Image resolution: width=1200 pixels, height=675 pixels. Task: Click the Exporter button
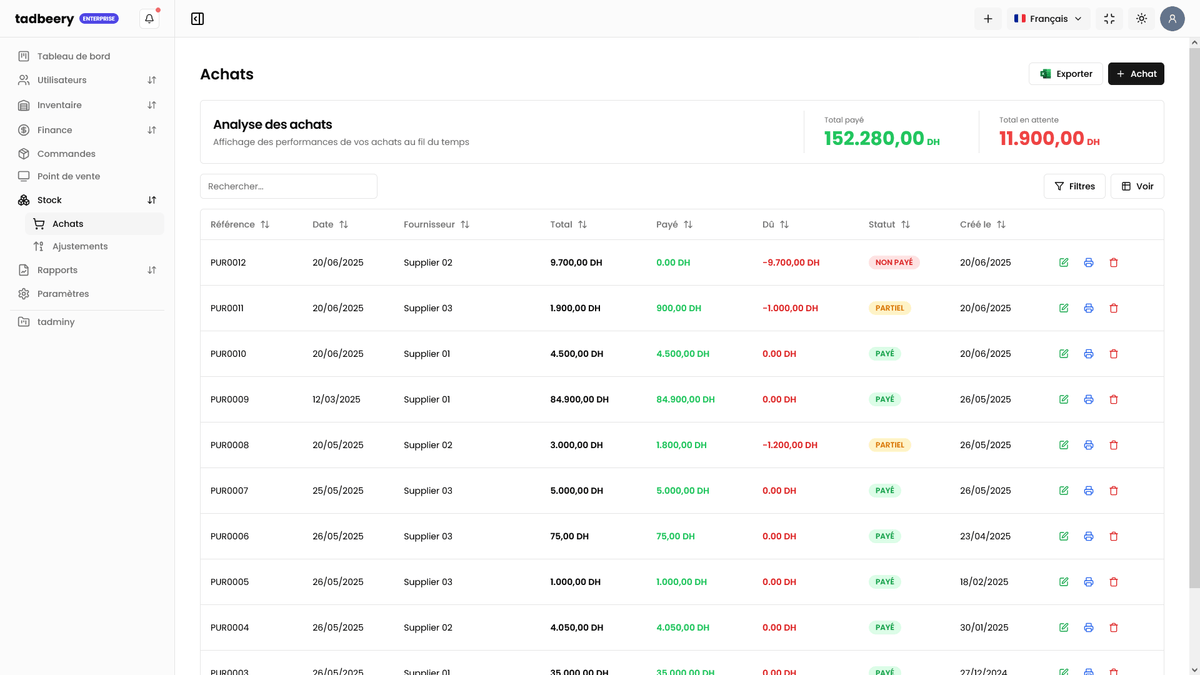coord(1065,74)
